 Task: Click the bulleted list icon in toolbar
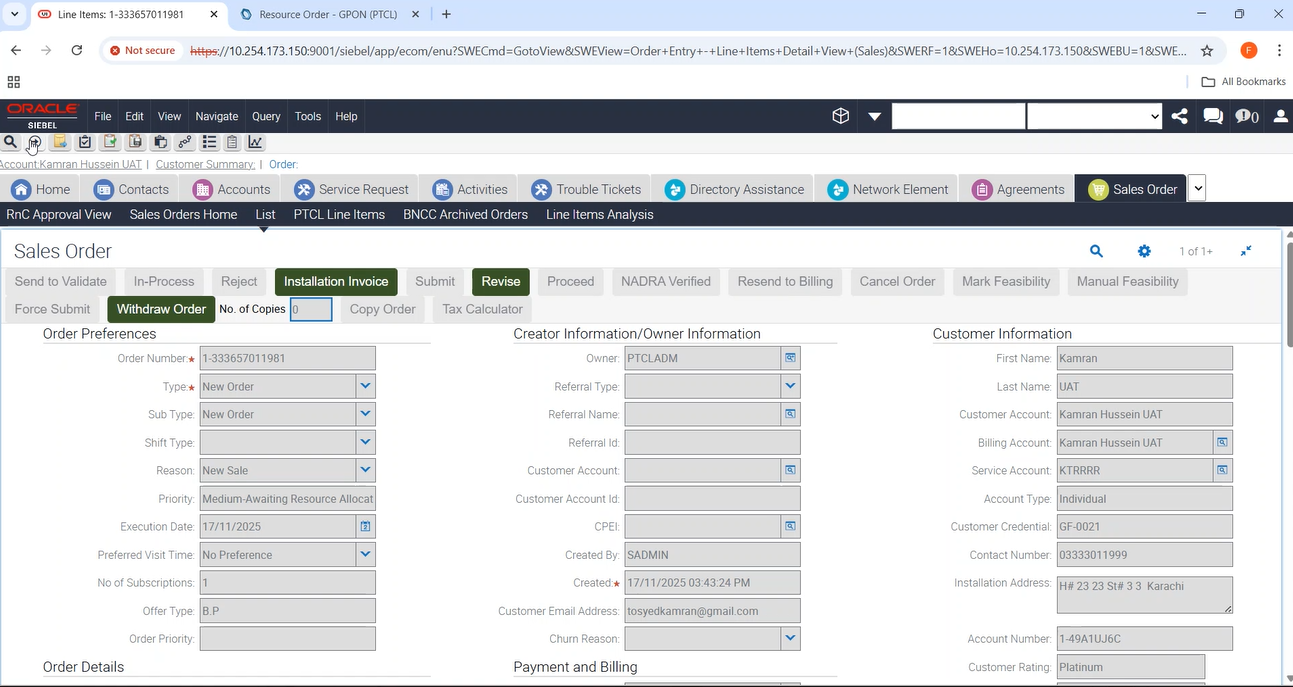pos(209,142)
